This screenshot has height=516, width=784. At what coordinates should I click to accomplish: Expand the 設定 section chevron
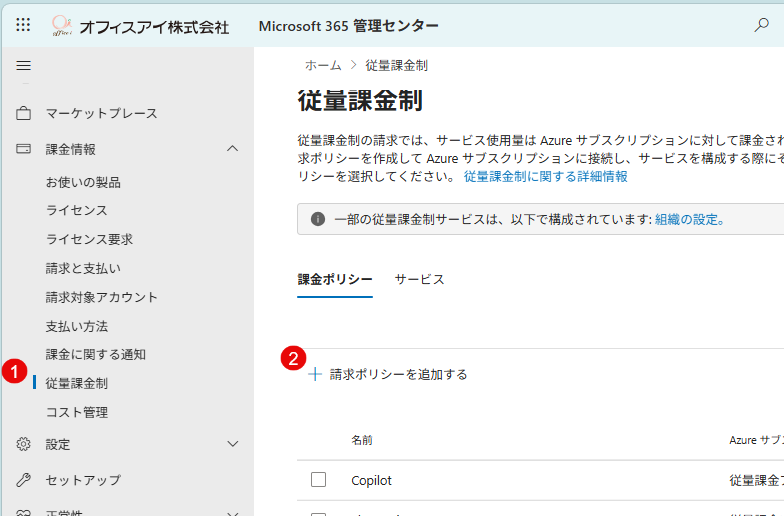point(232,444)
